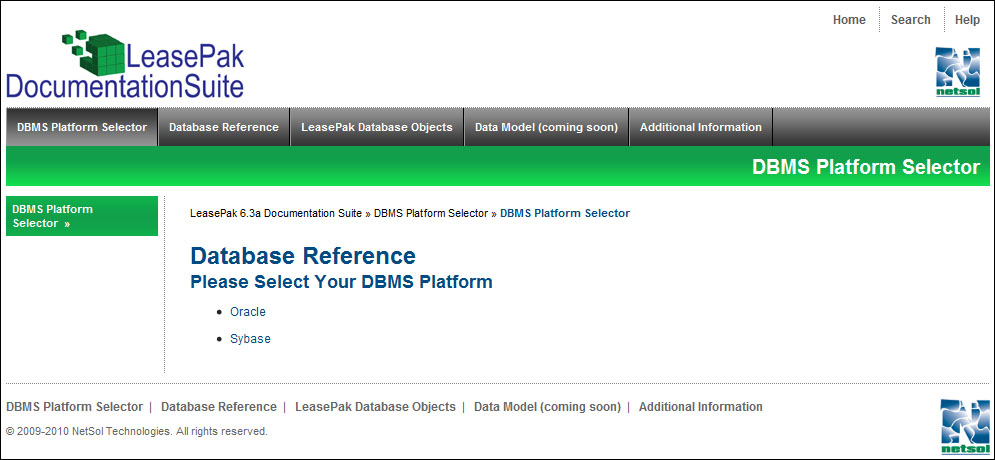The height and width of the screenshot is (460, 995).
Task: Click the LeasePak Documentation Suite logo
Action: pyautogui.click(x=125, y=65)
